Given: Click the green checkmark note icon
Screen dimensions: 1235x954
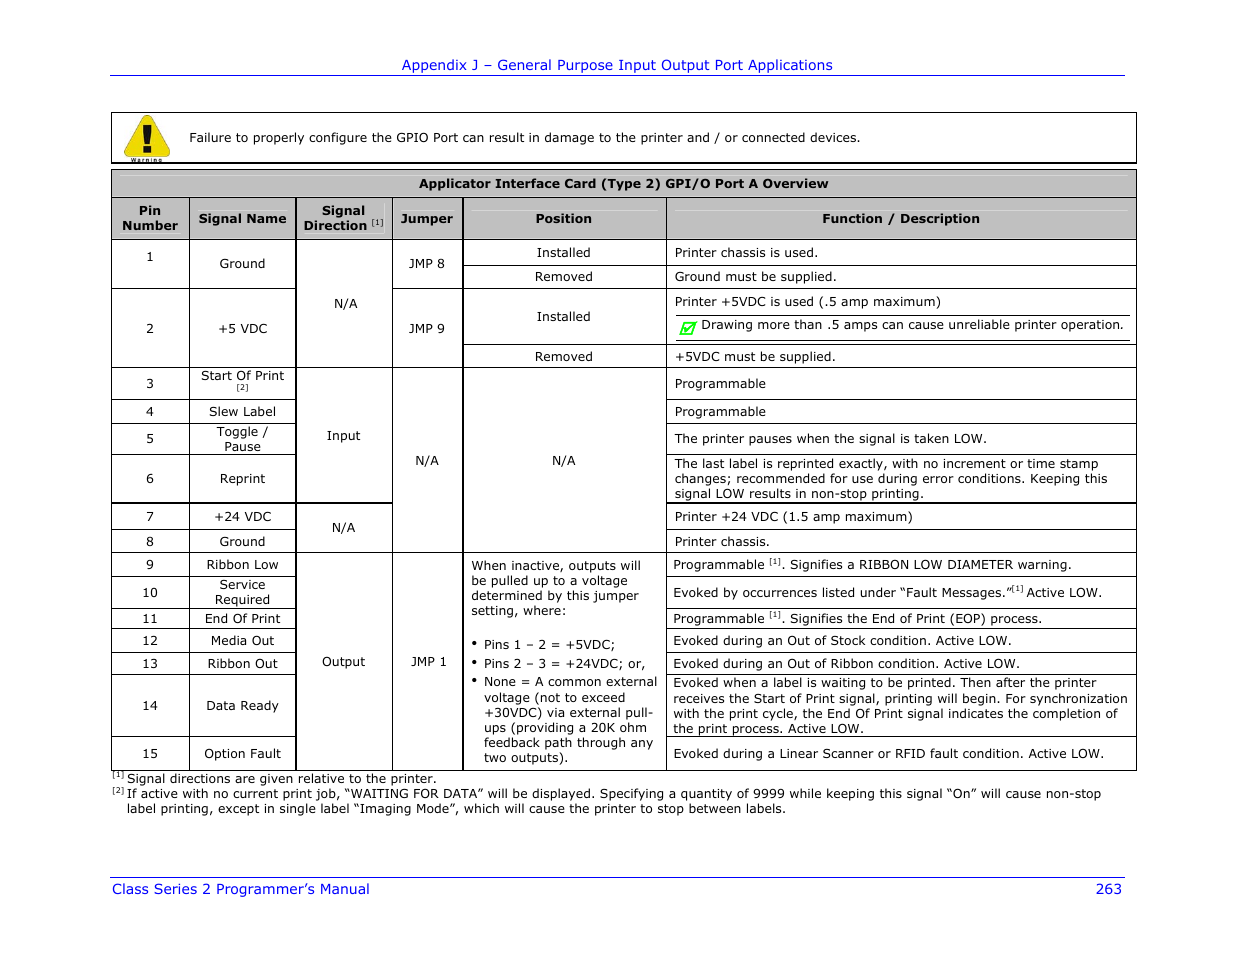Looking at the screenshot, I should [688, 328].
